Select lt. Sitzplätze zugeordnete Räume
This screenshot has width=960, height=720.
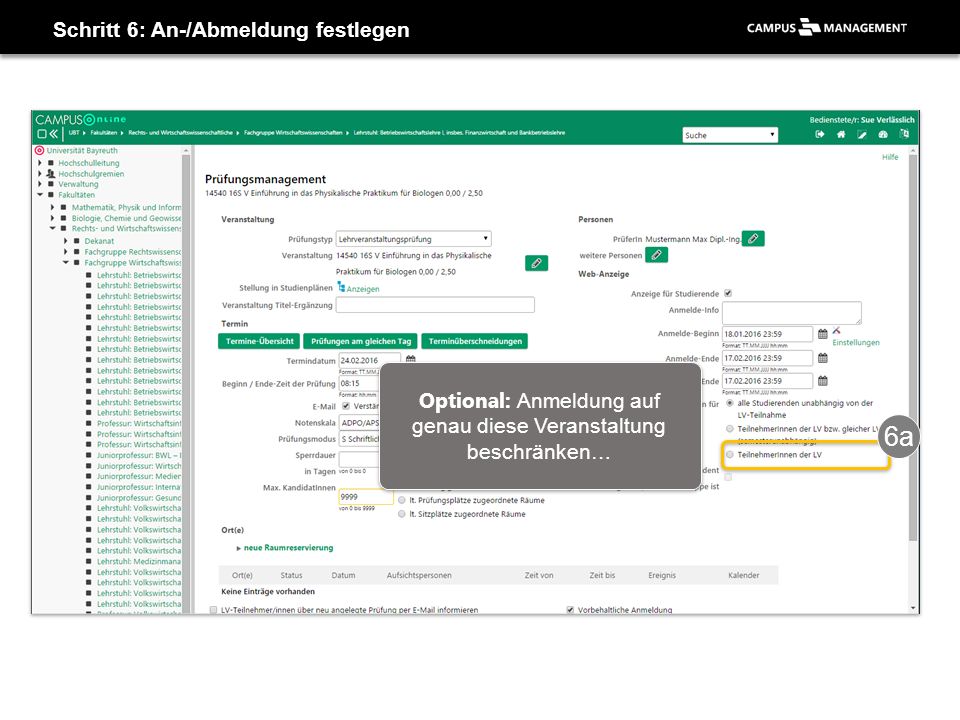[402, 514]
